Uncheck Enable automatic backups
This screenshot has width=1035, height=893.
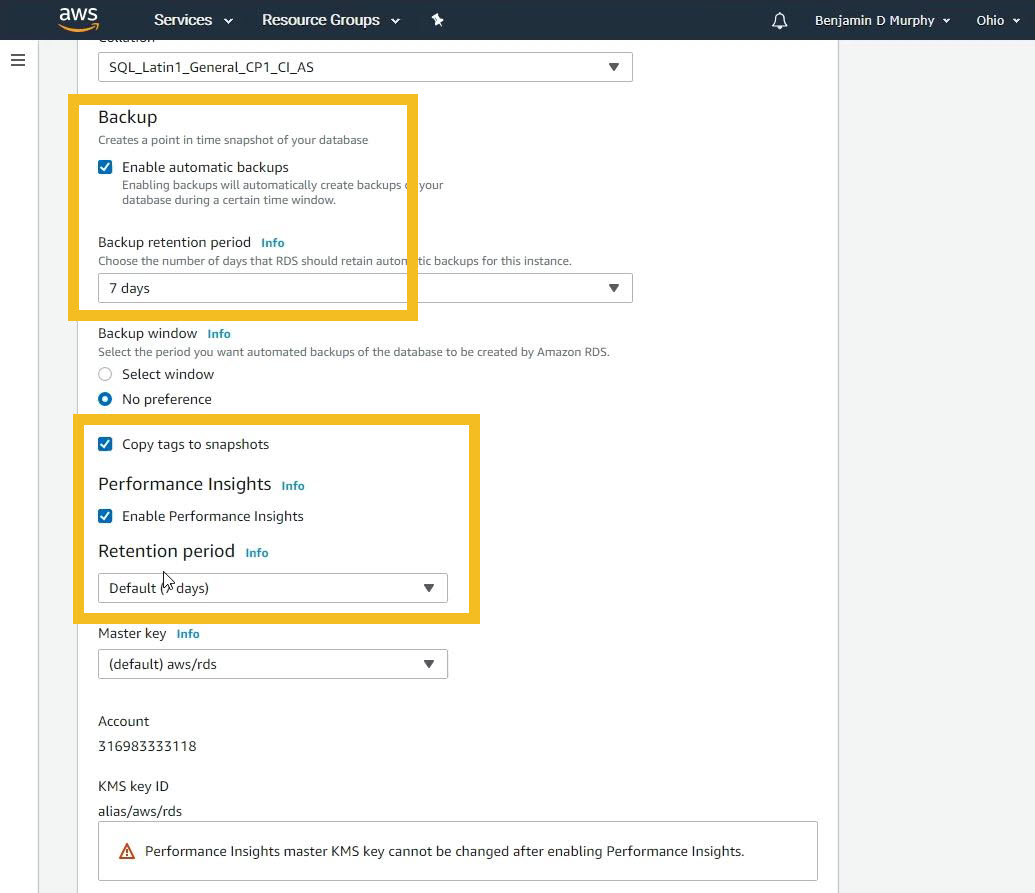[x=105, y=167]
